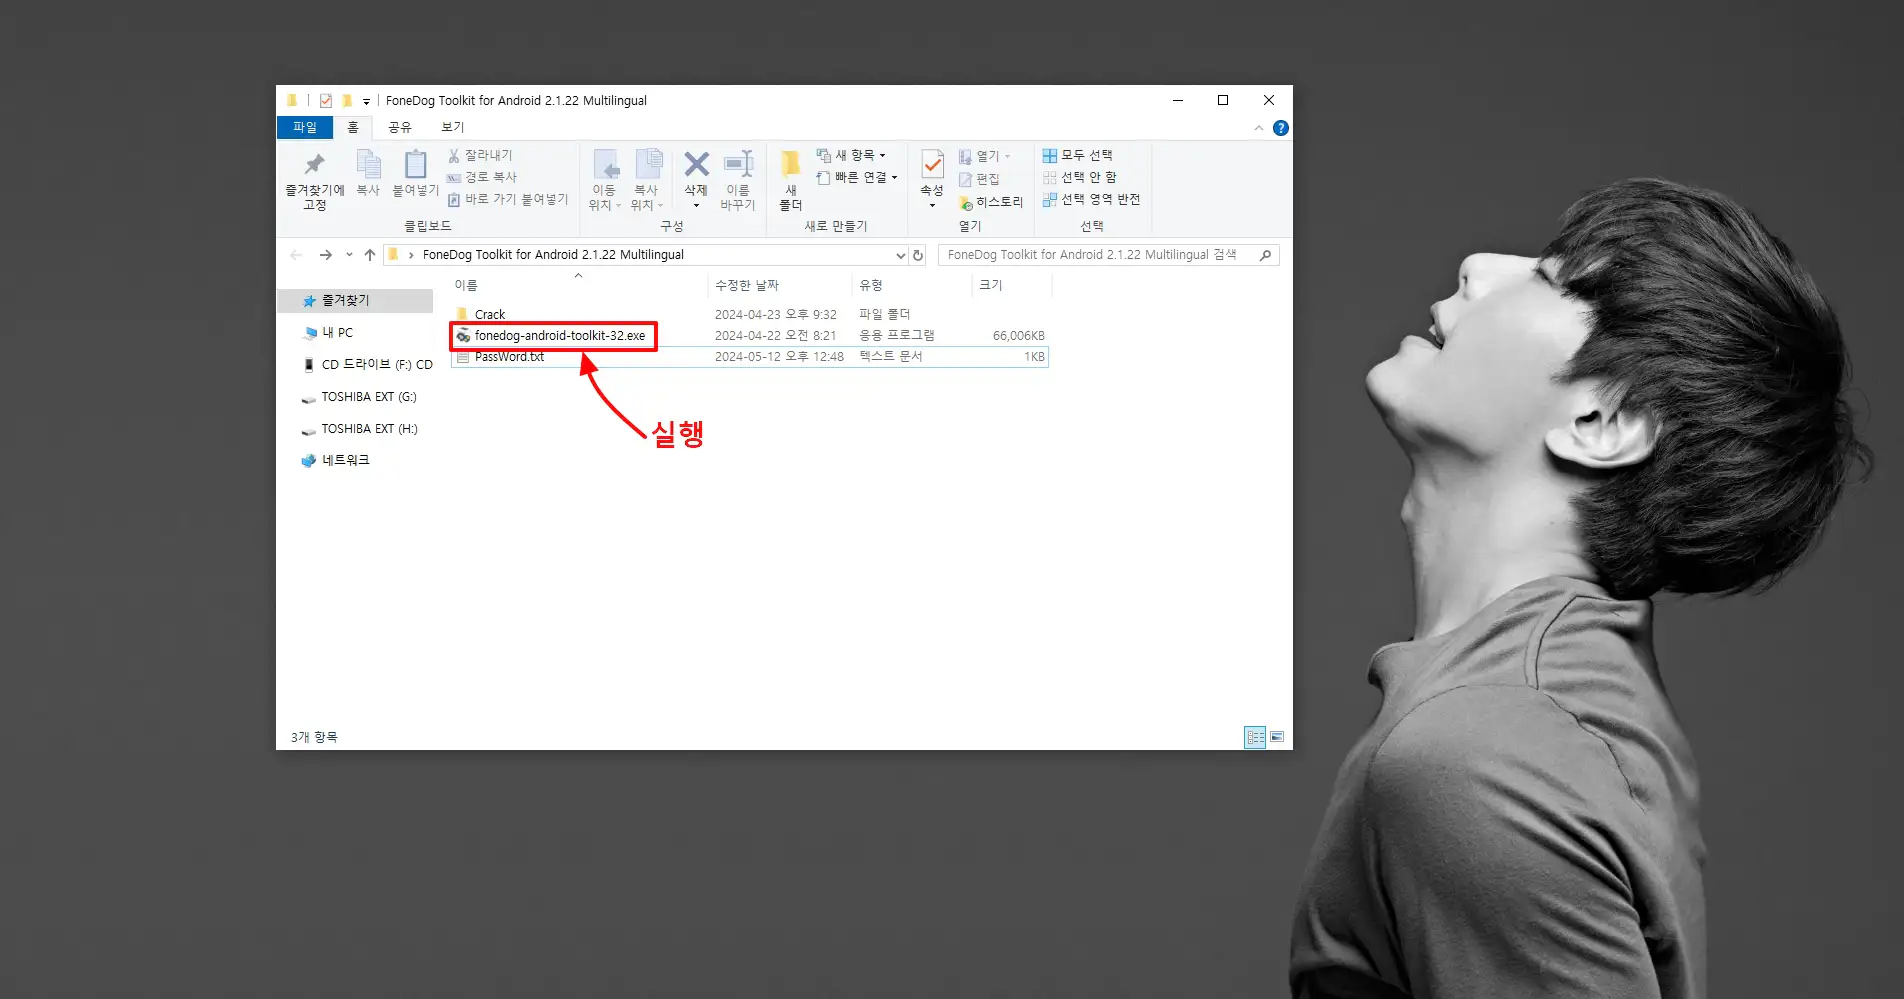The width and height of the screenshot is (1904, 999).
Task: Click 66,006KB size cell
Action: (x=1018, y=335)
